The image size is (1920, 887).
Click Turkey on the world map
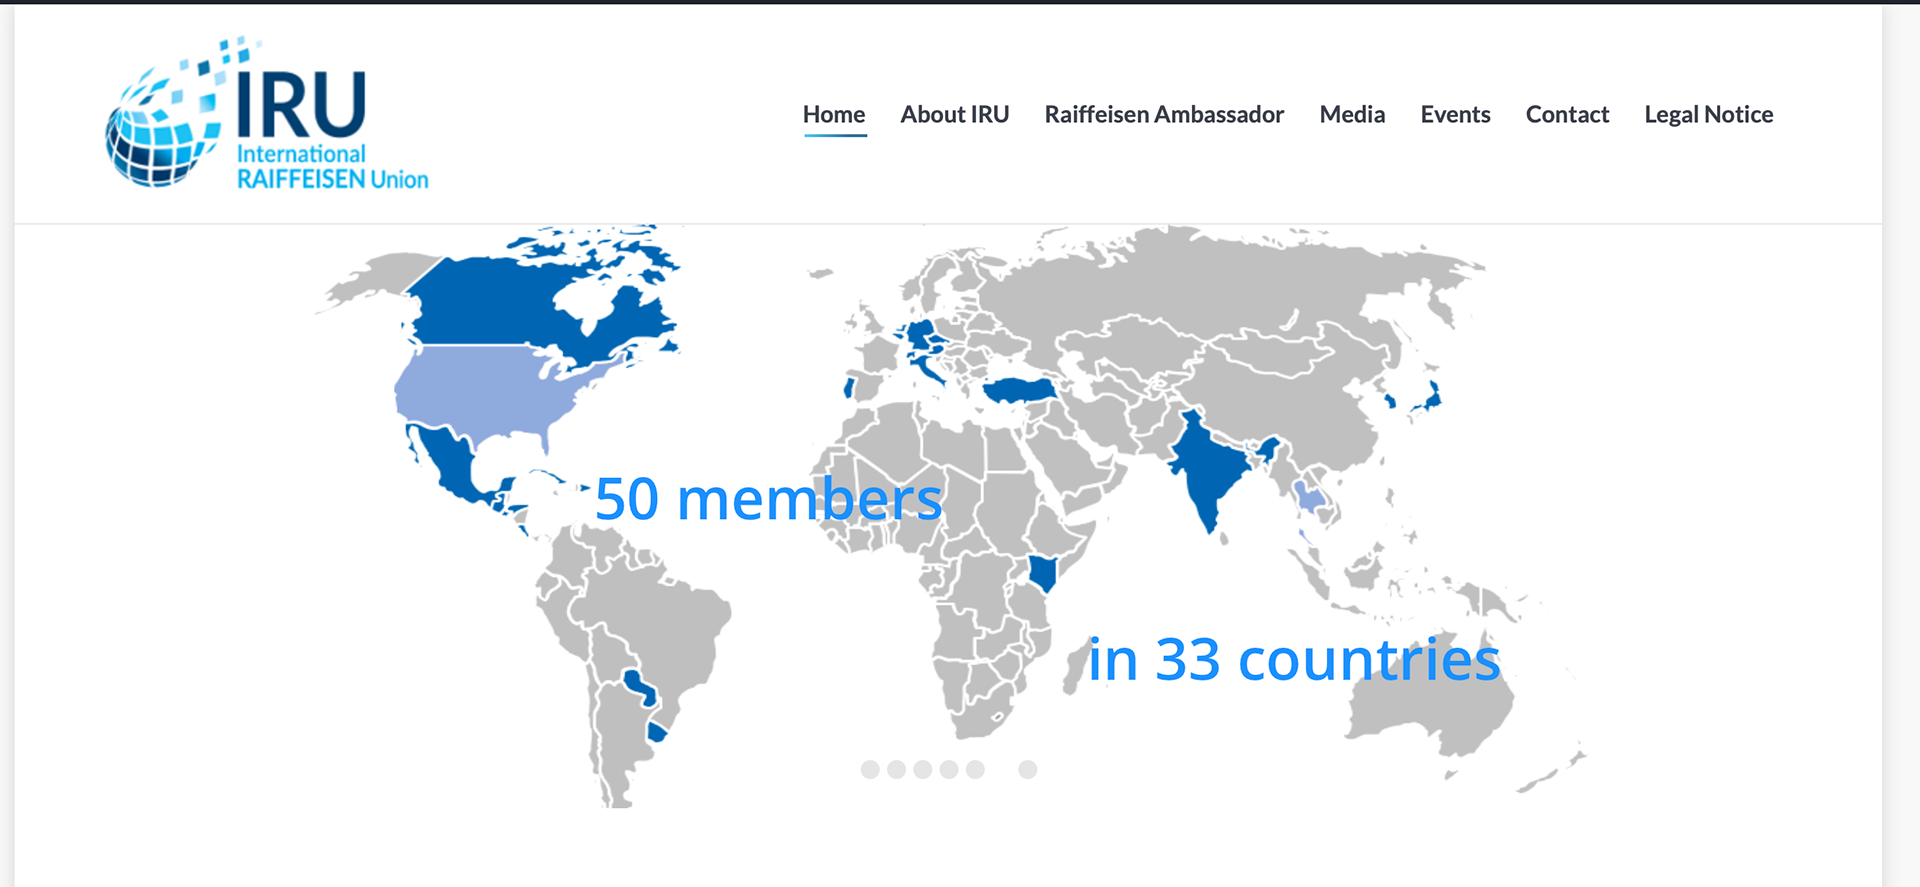(x=1020, y=390)
